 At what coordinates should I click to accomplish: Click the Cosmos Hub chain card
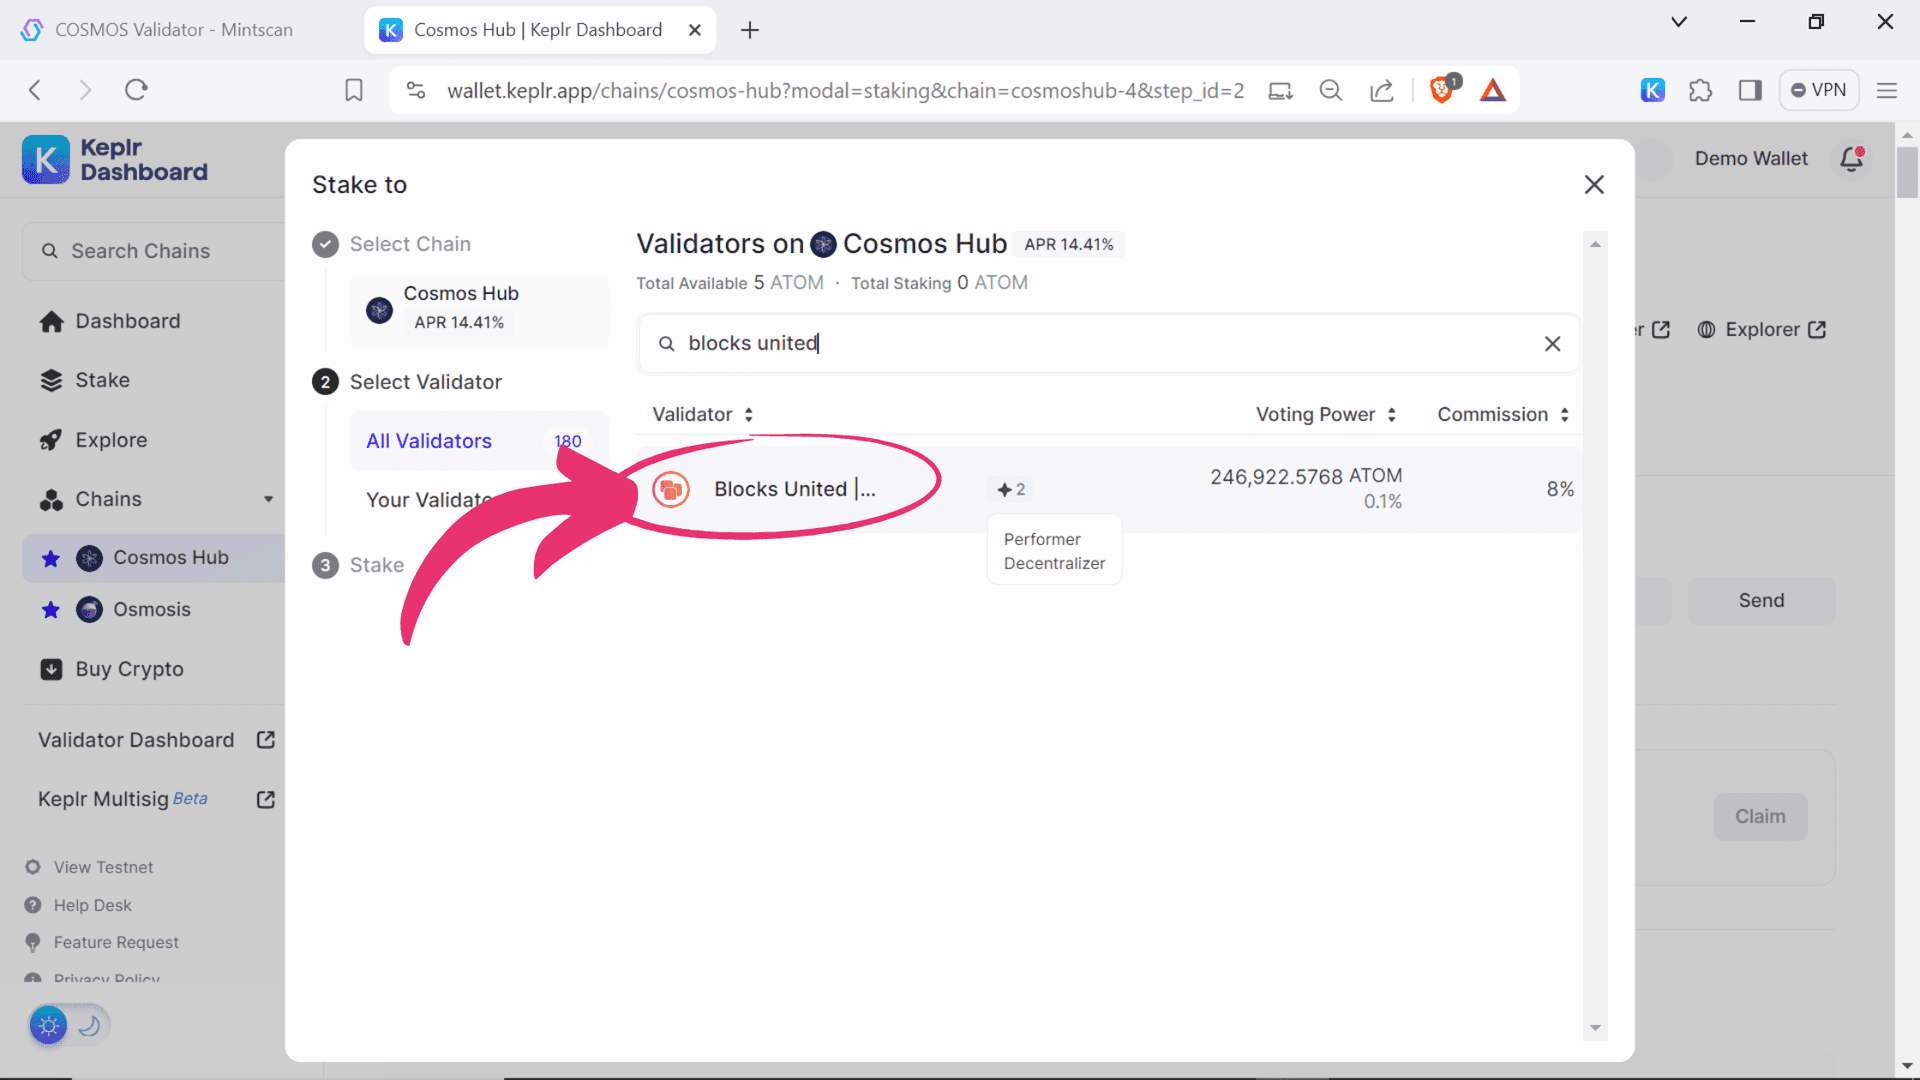(x=478, y=309)
